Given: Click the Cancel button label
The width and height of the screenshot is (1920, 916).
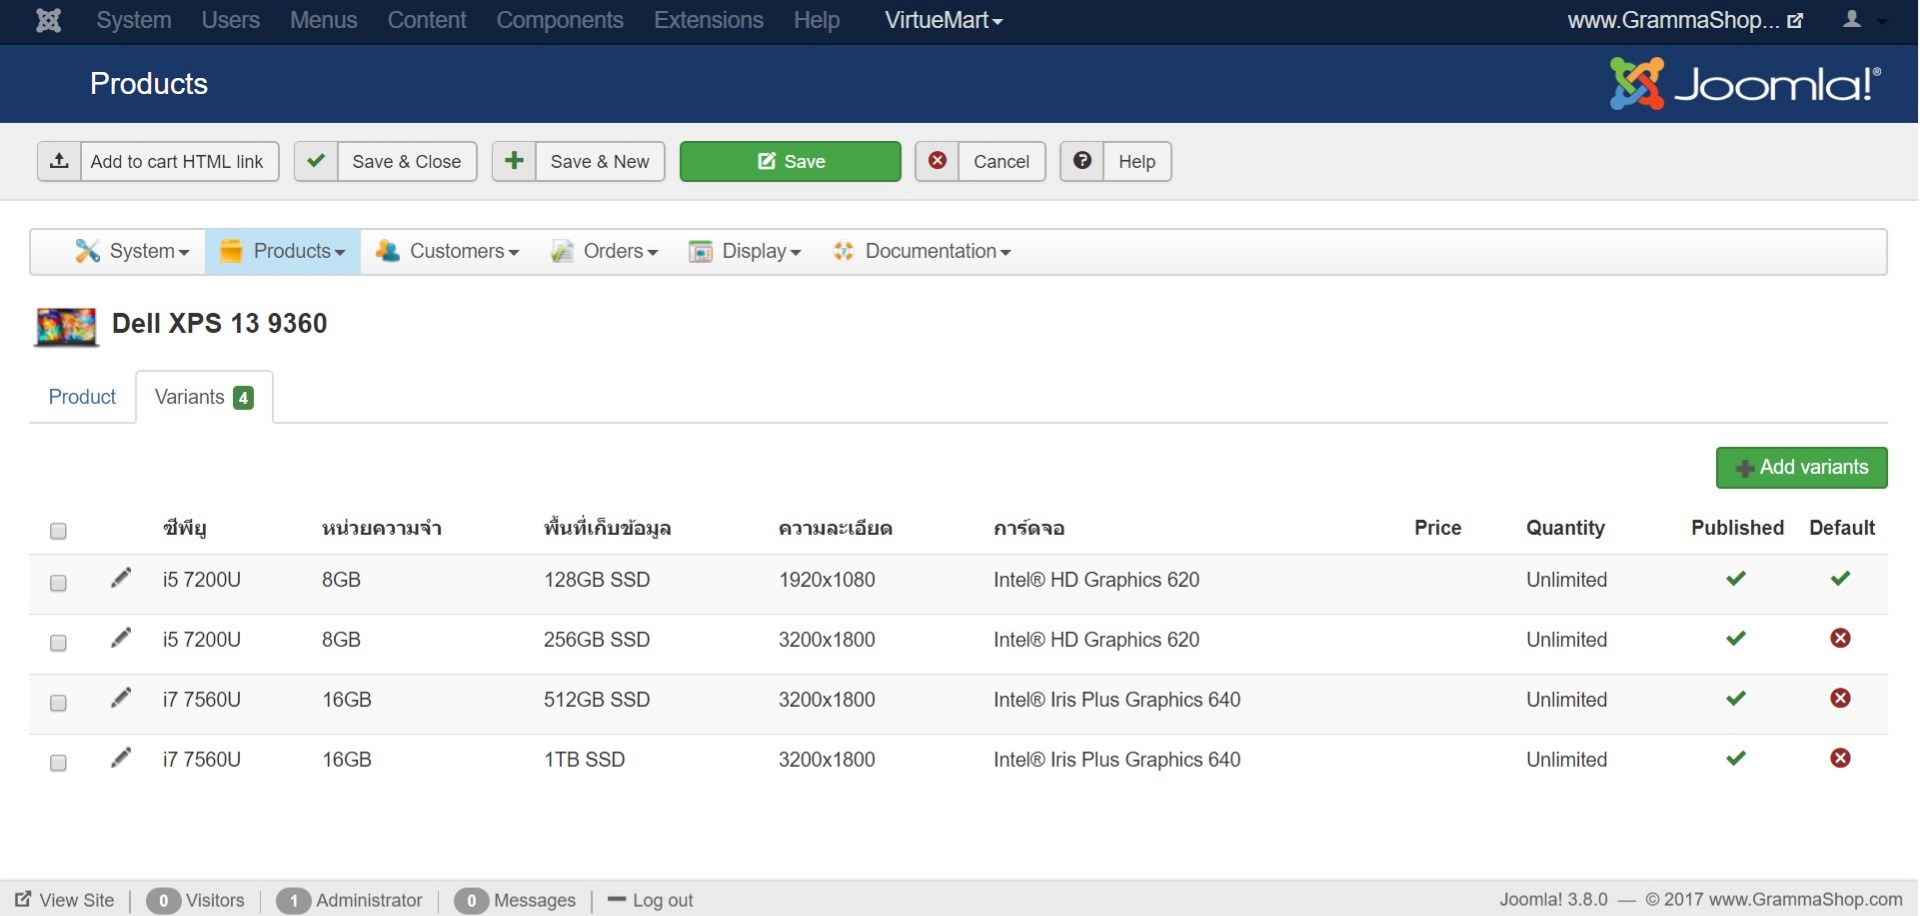Looking at the screenshot, I should click(1001, 161).
